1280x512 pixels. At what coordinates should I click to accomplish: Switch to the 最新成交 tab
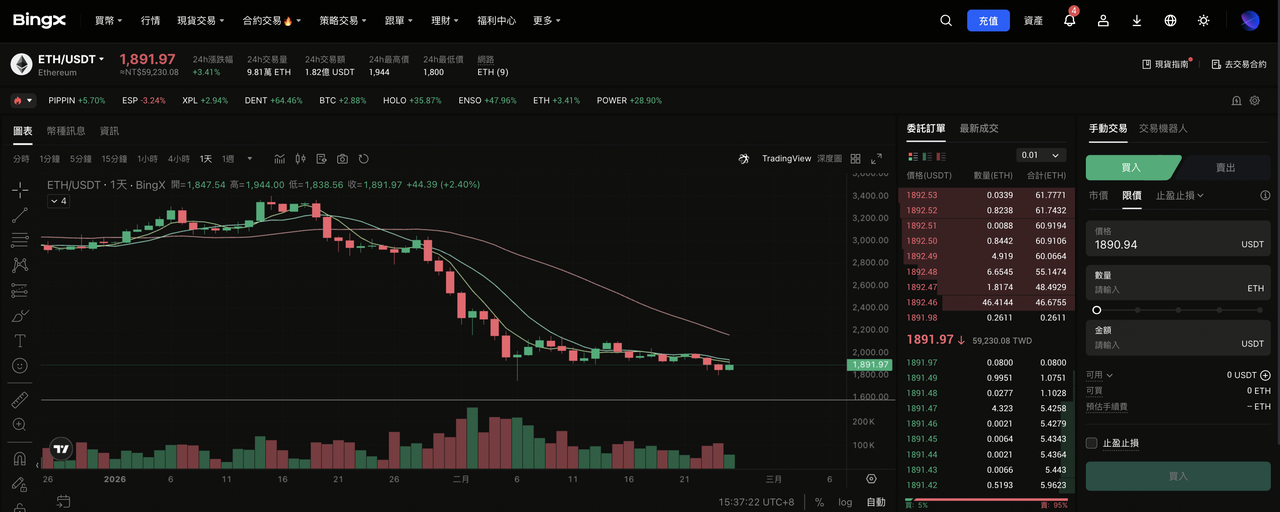pos(978,128)
